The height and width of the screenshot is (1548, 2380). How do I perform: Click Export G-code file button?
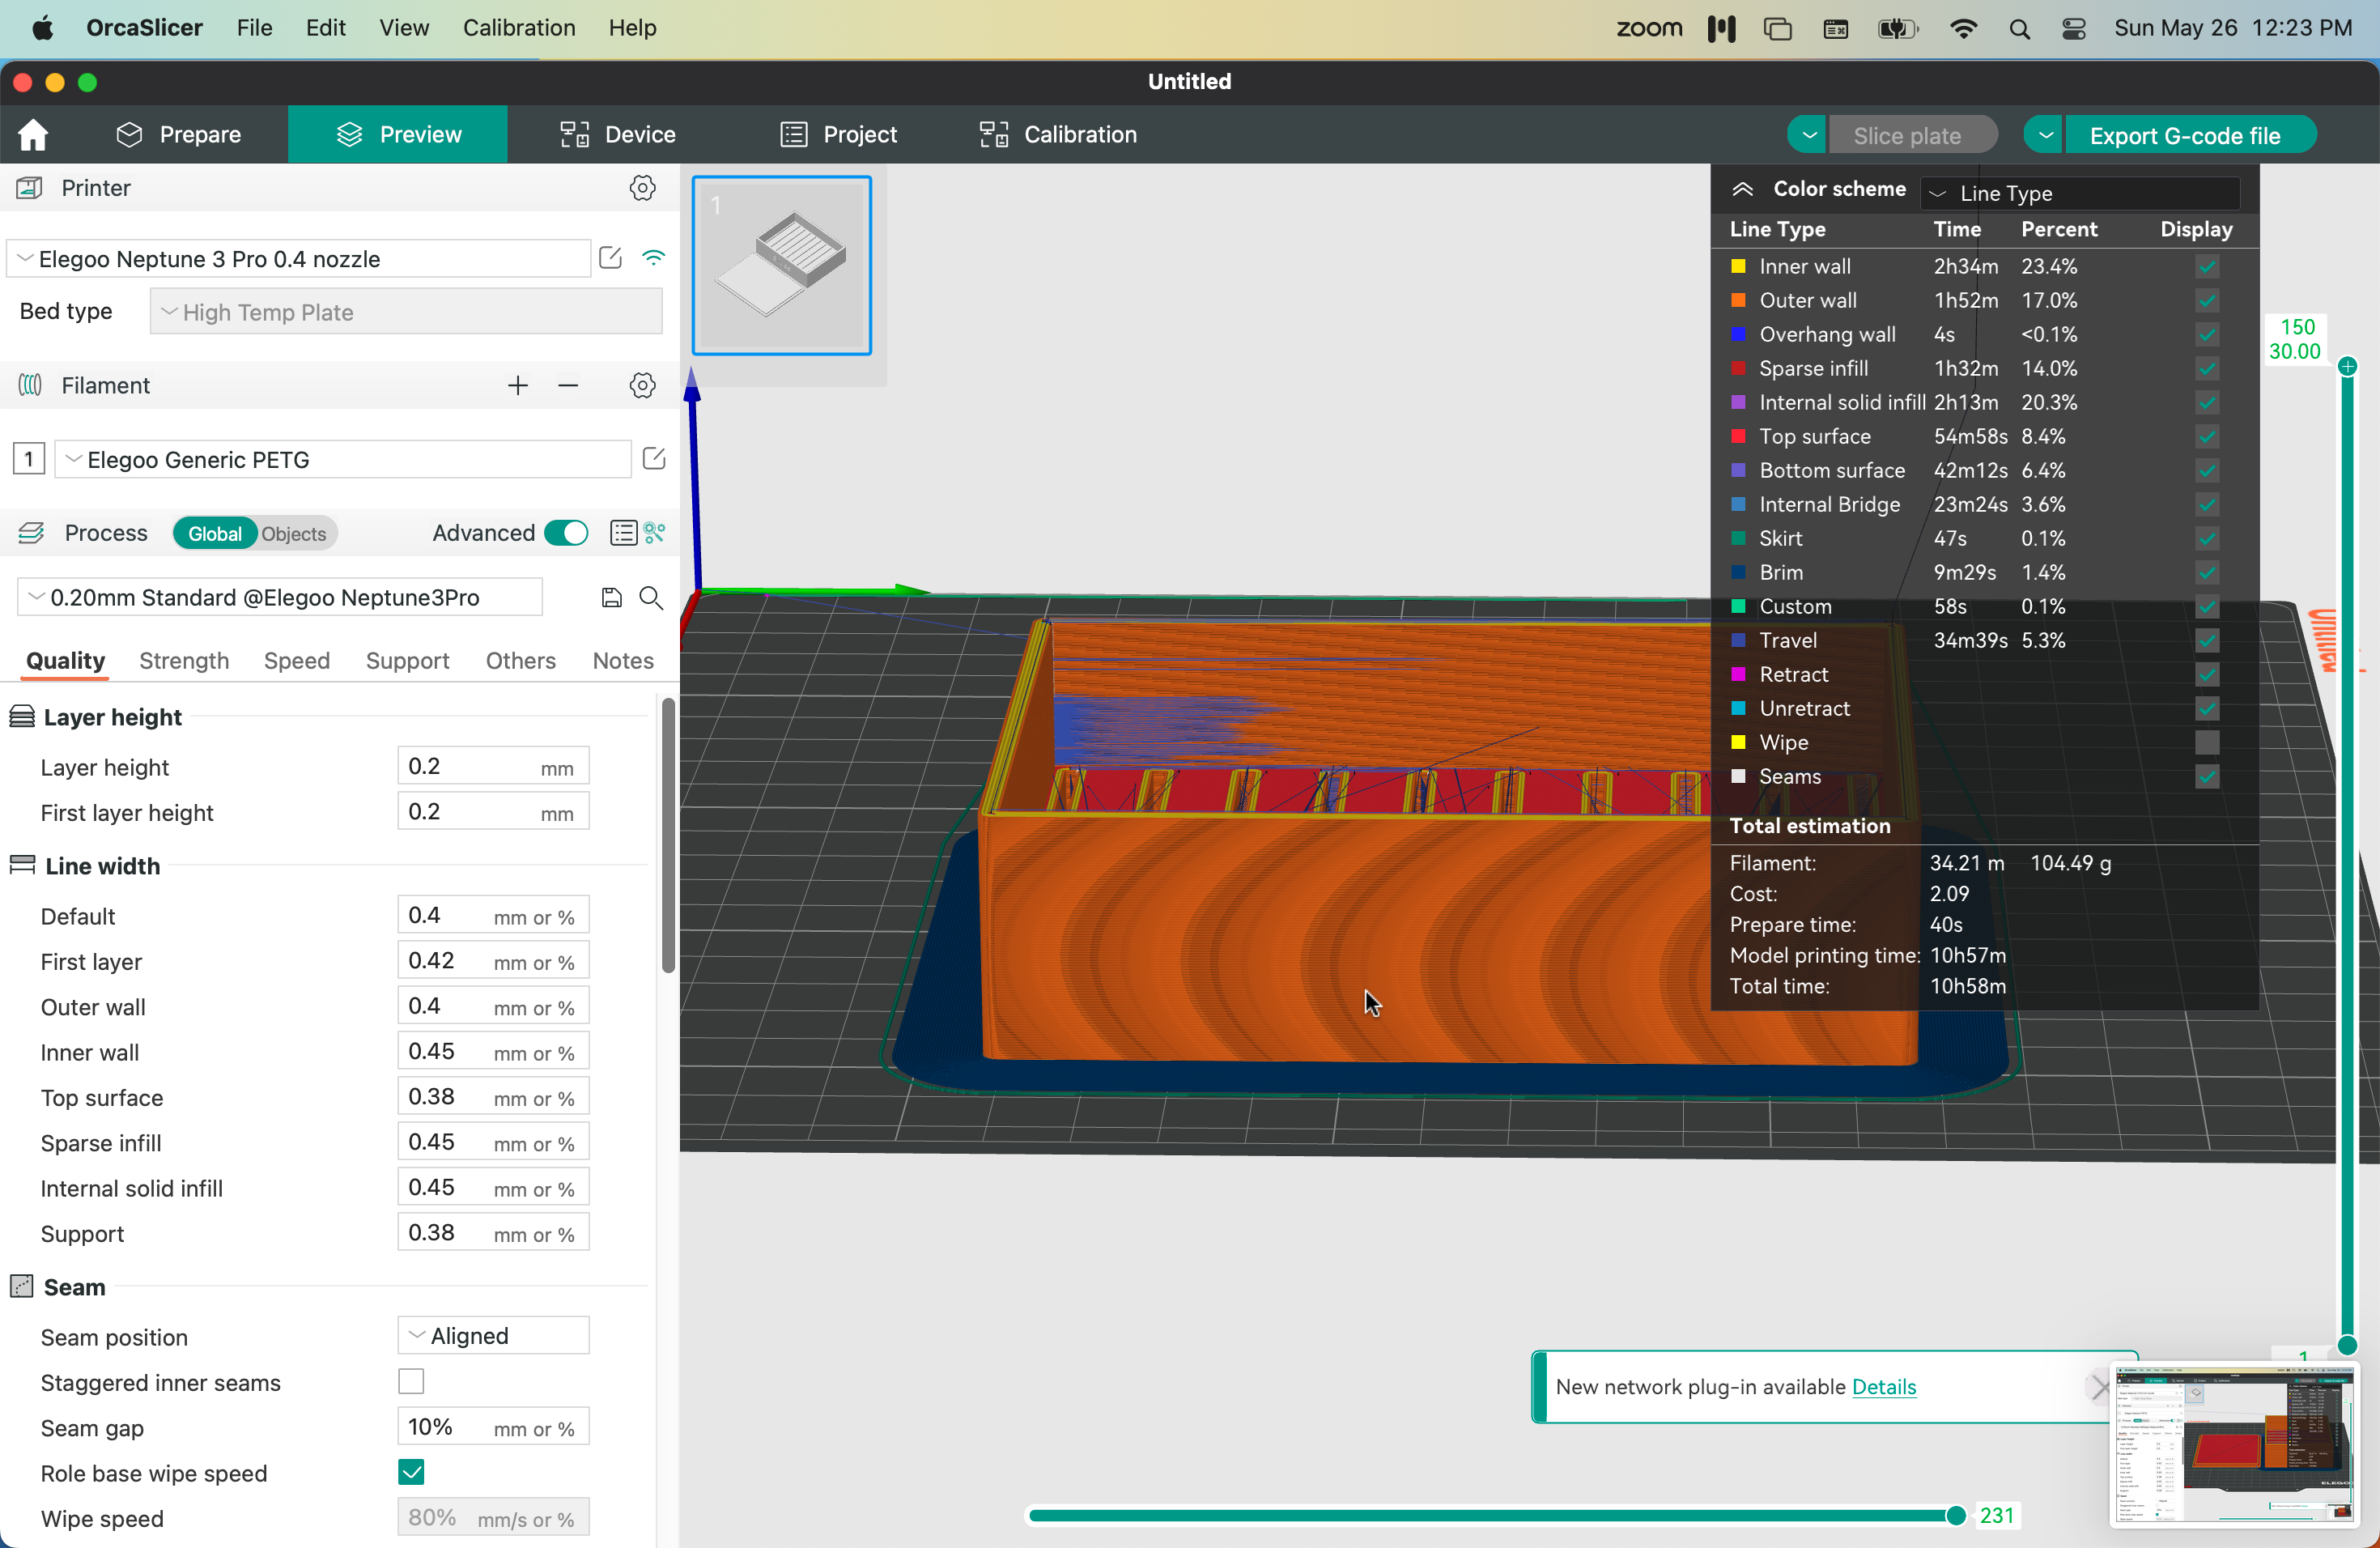coord(2185,135)
